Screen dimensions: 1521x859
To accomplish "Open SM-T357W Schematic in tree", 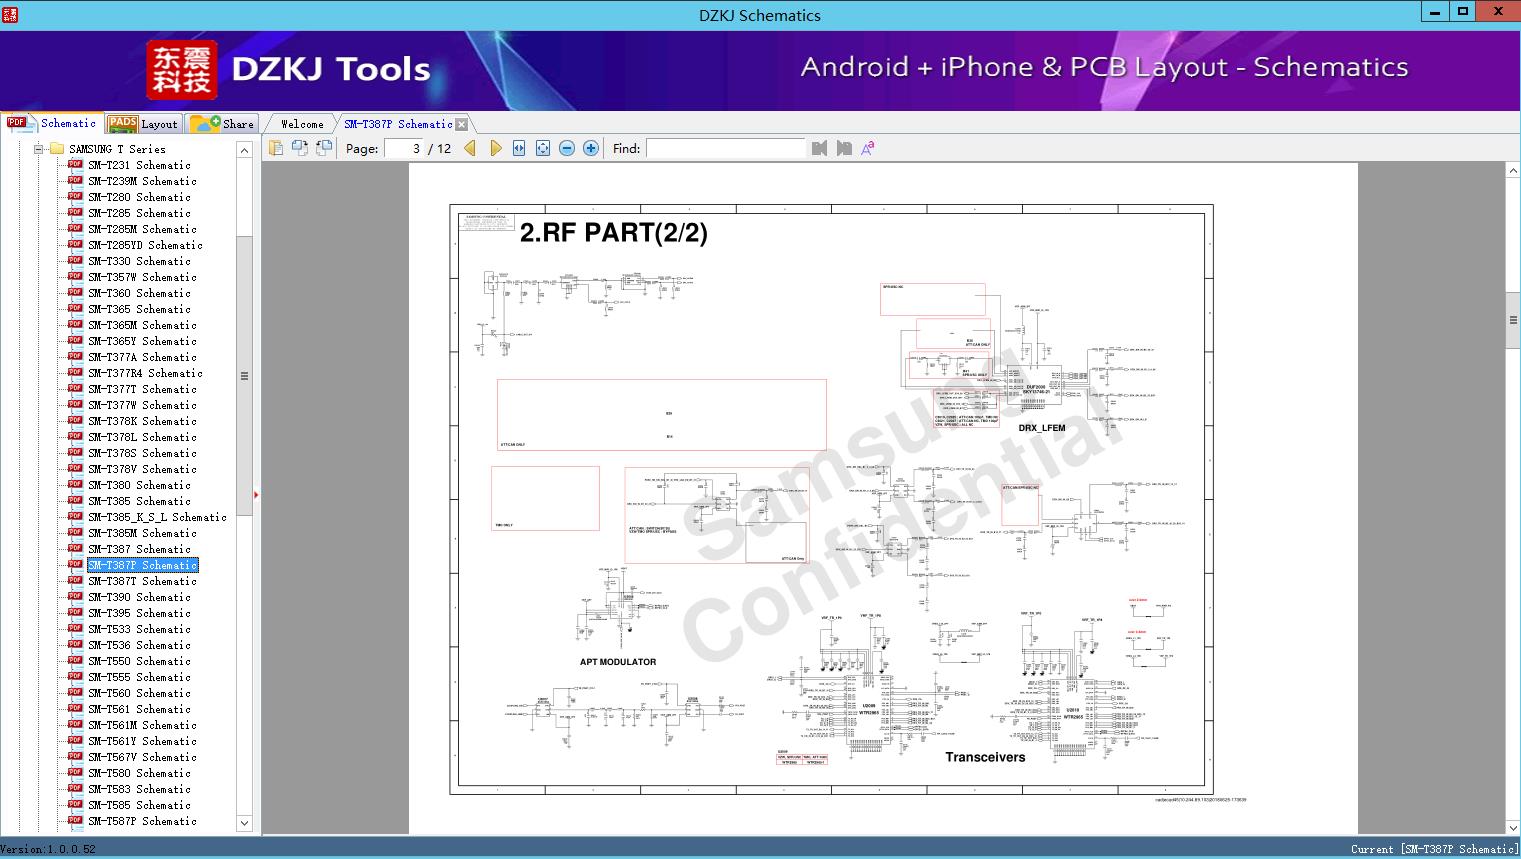I will coord(142,277).
